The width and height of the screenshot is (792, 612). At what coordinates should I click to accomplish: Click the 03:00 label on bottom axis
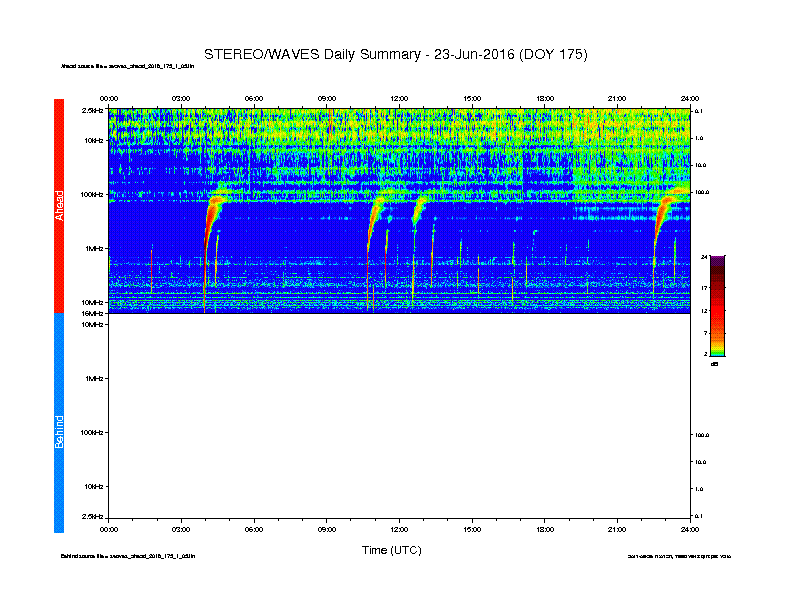pos(181,529)
